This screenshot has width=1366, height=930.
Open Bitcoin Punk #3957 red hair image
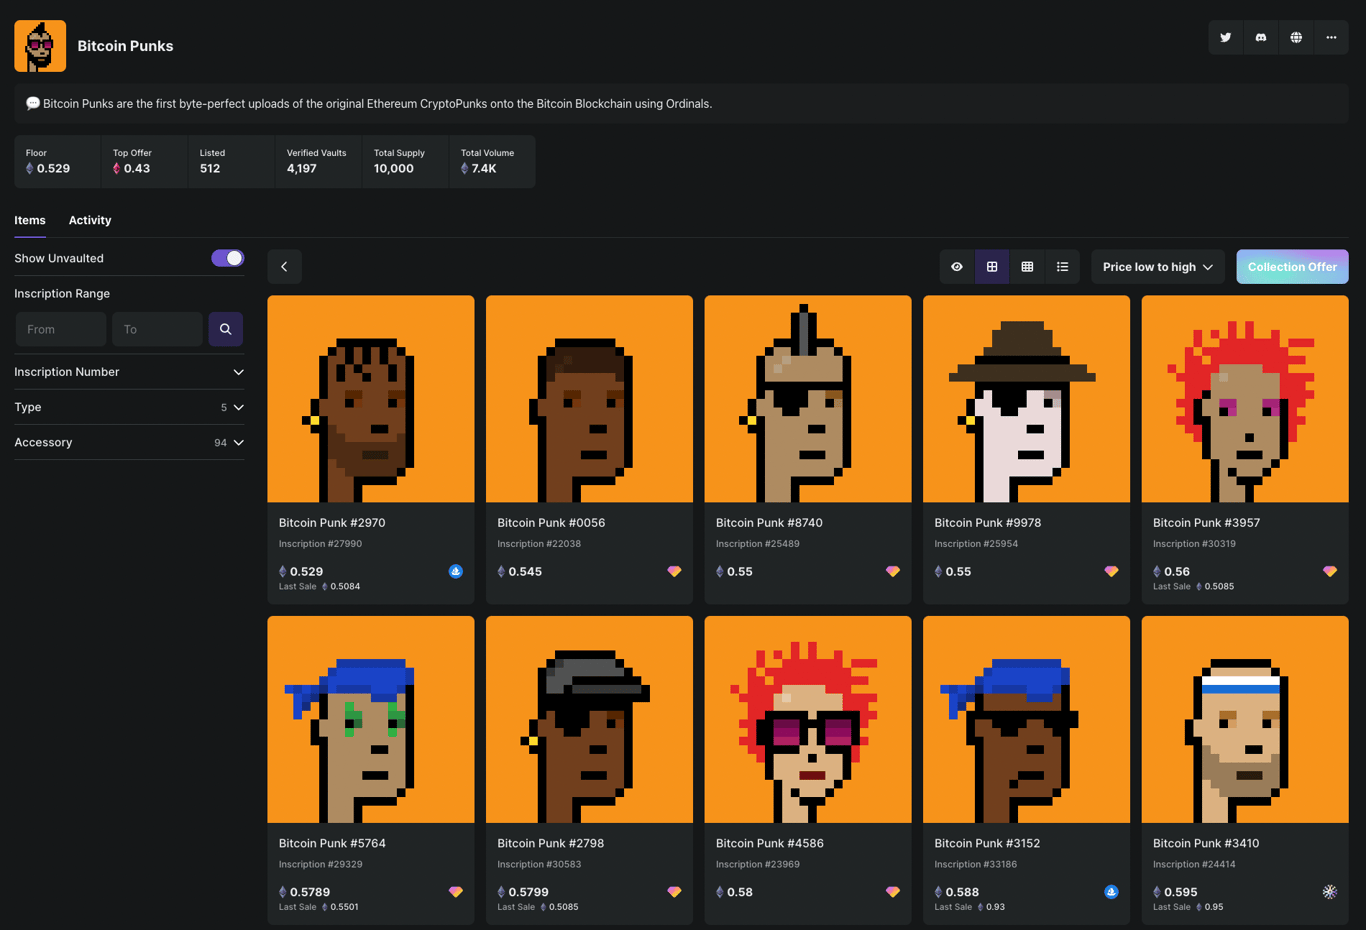[1245, 399]
